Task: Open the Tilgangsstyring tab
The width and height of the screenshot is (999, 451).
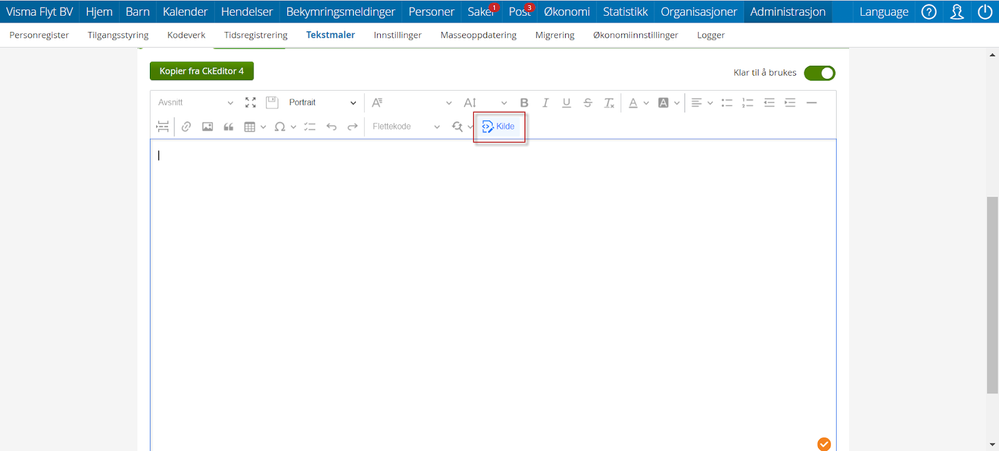Action: [x=118, y=36]
